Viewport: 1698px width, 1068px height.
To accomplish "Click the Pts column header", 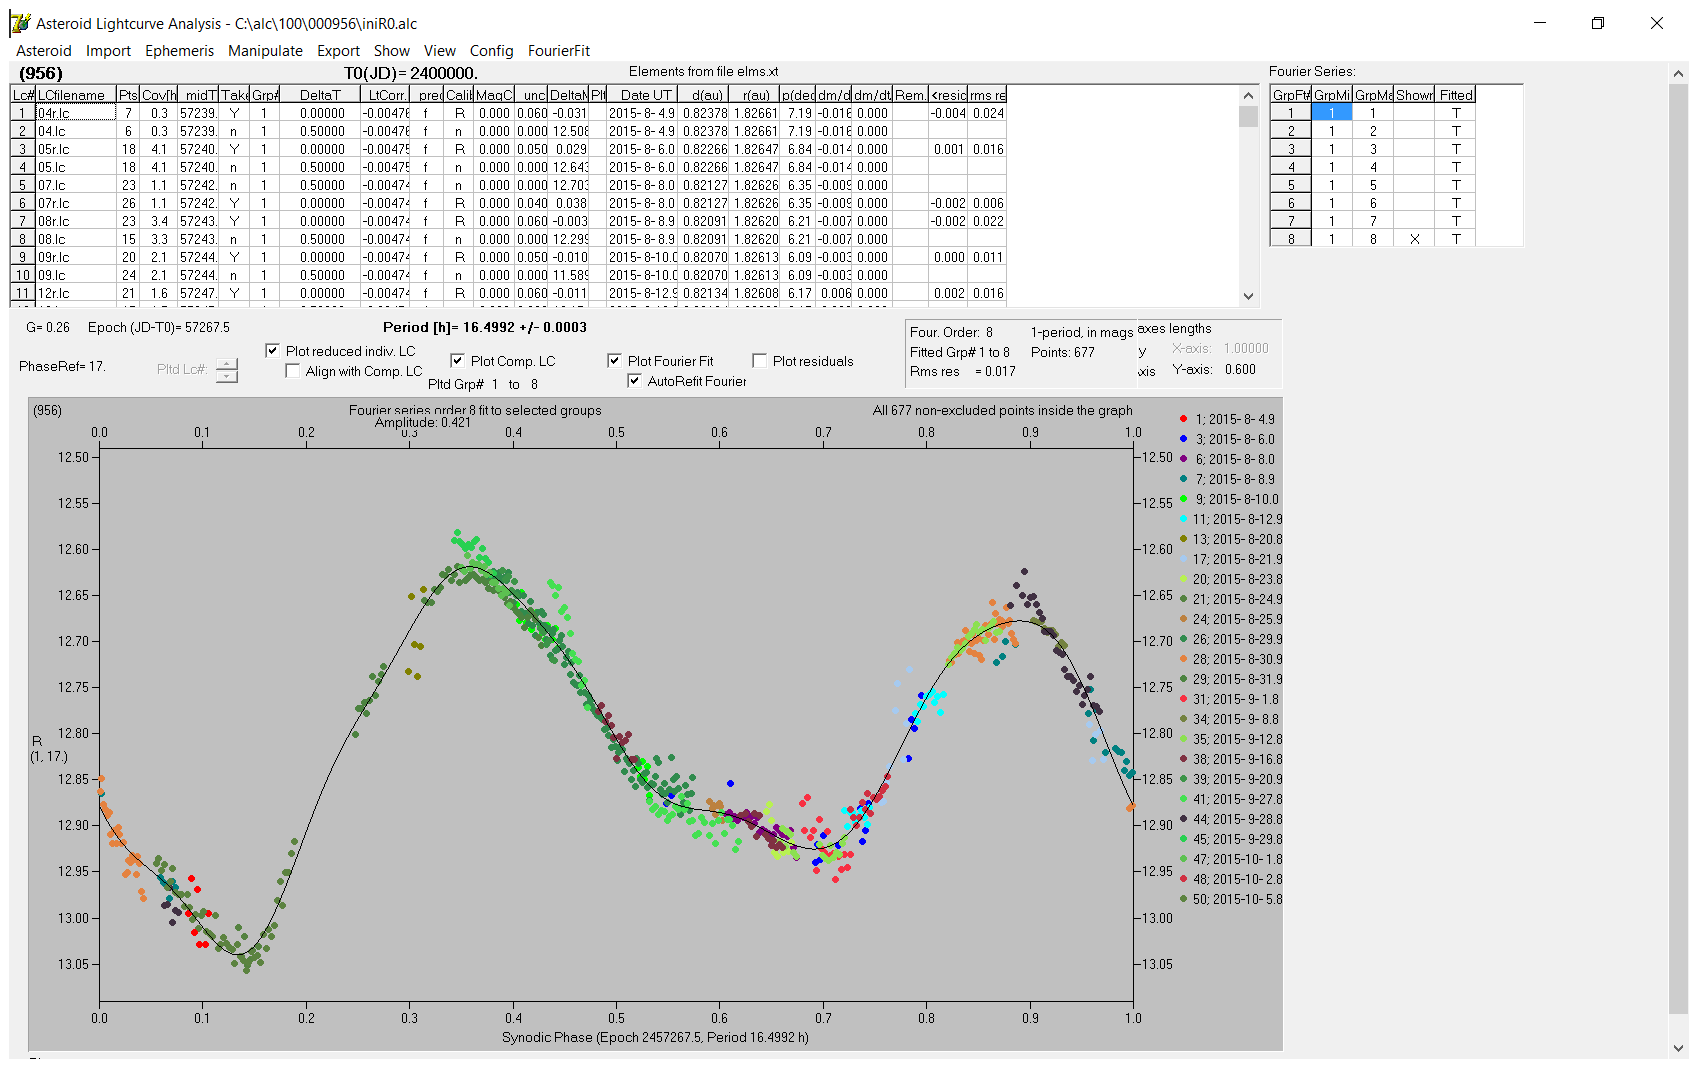I will (128, 95).
